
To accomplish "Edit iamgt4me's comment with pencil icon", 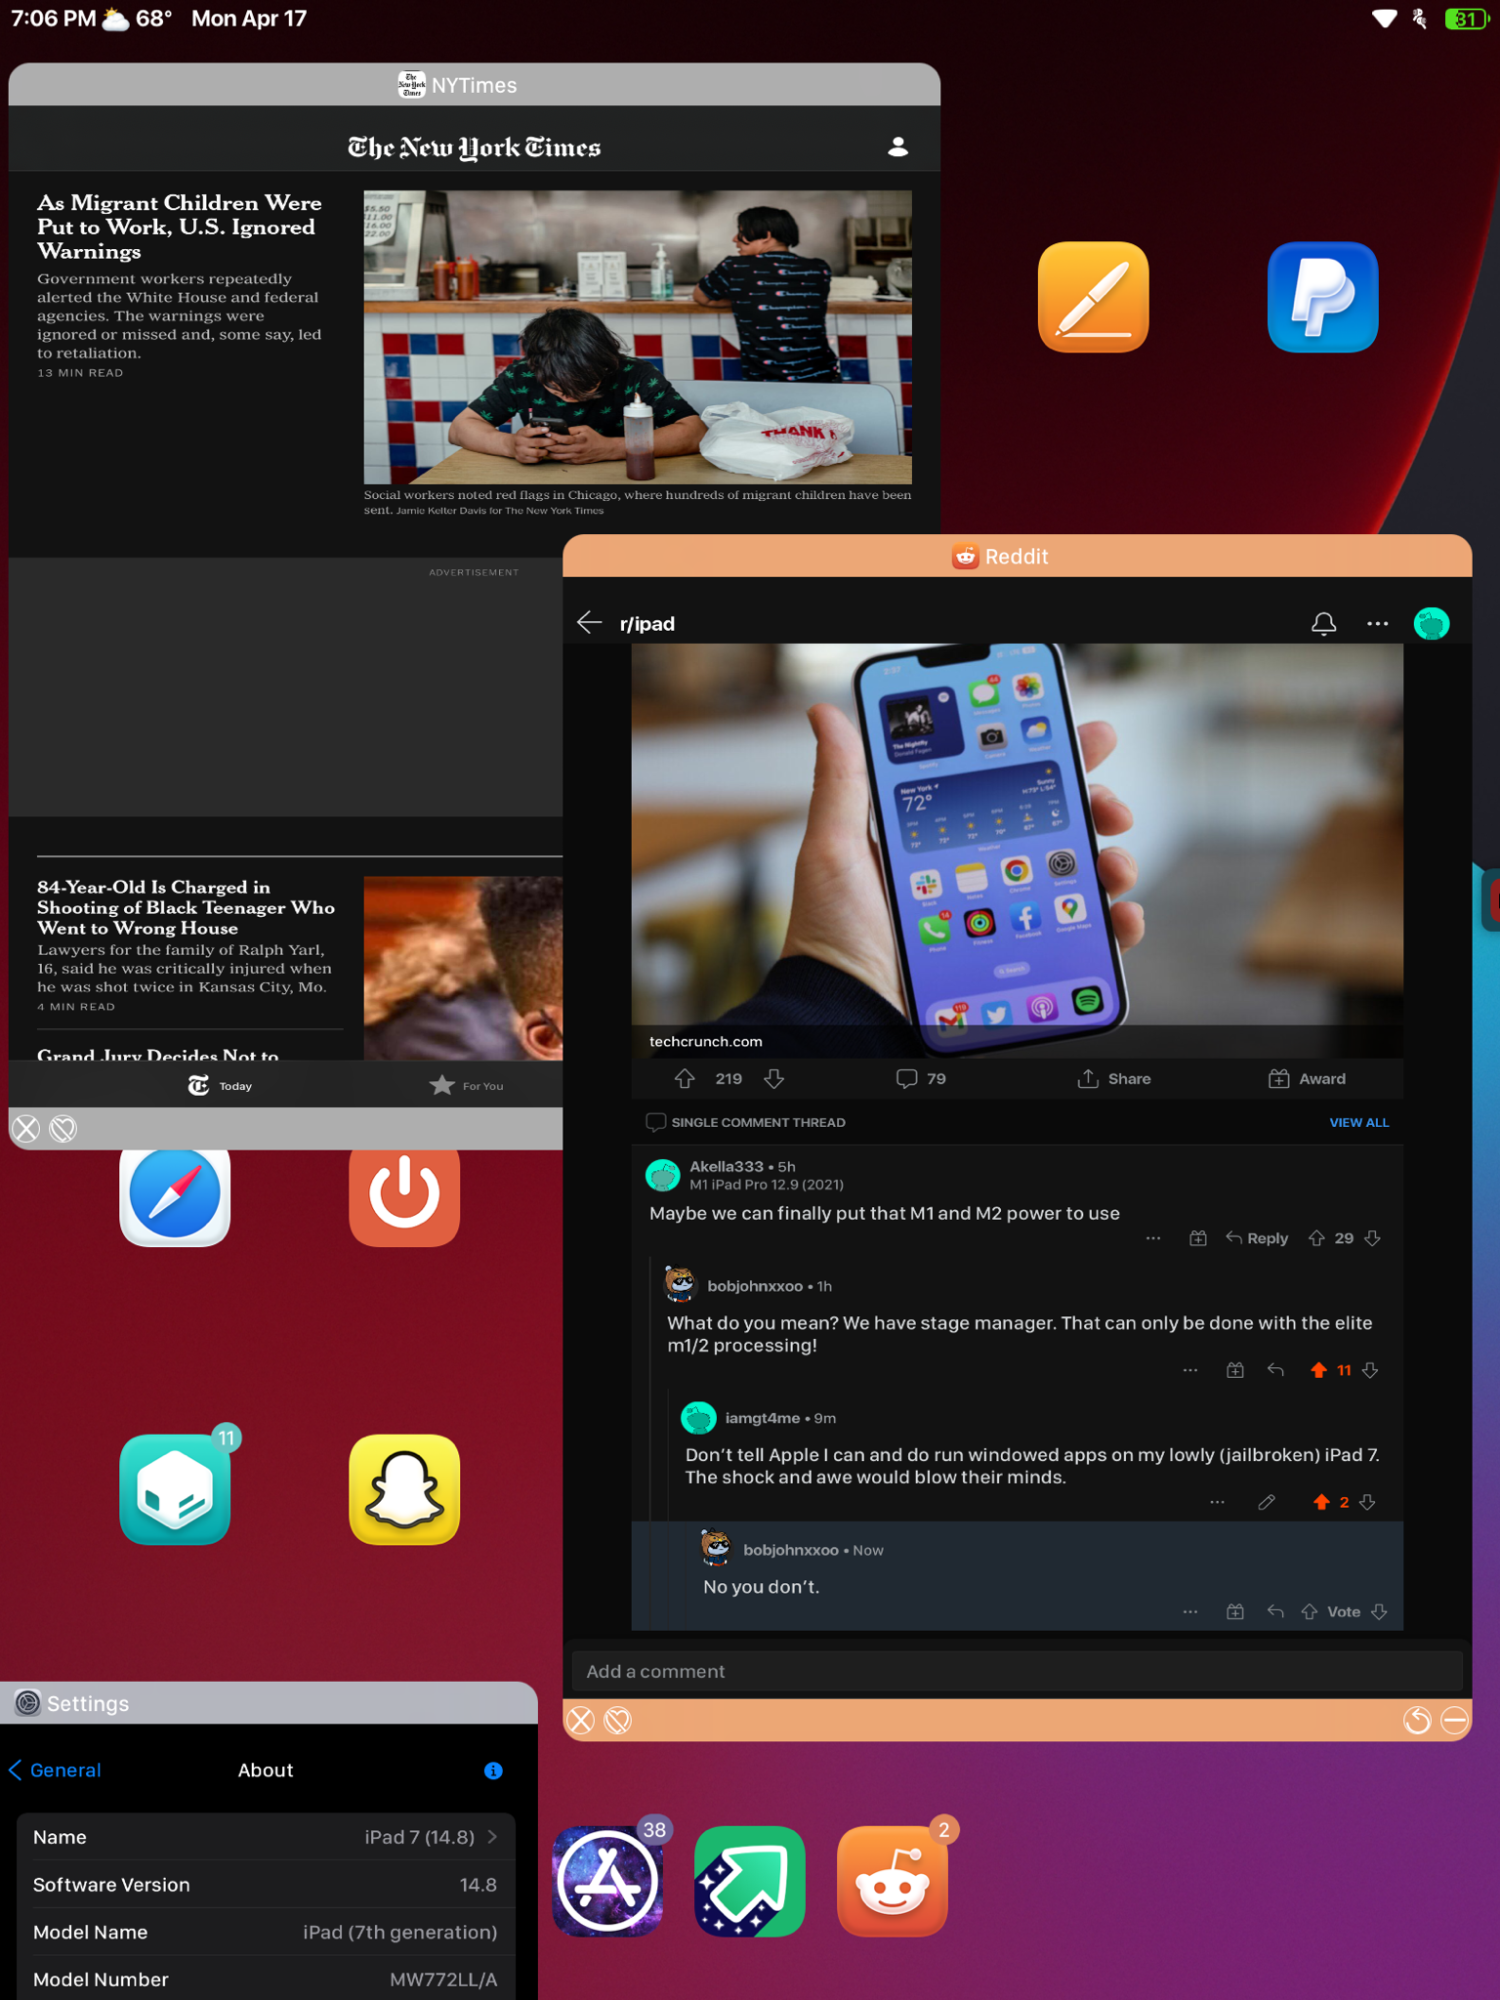I will [x=1266, y=1502].
